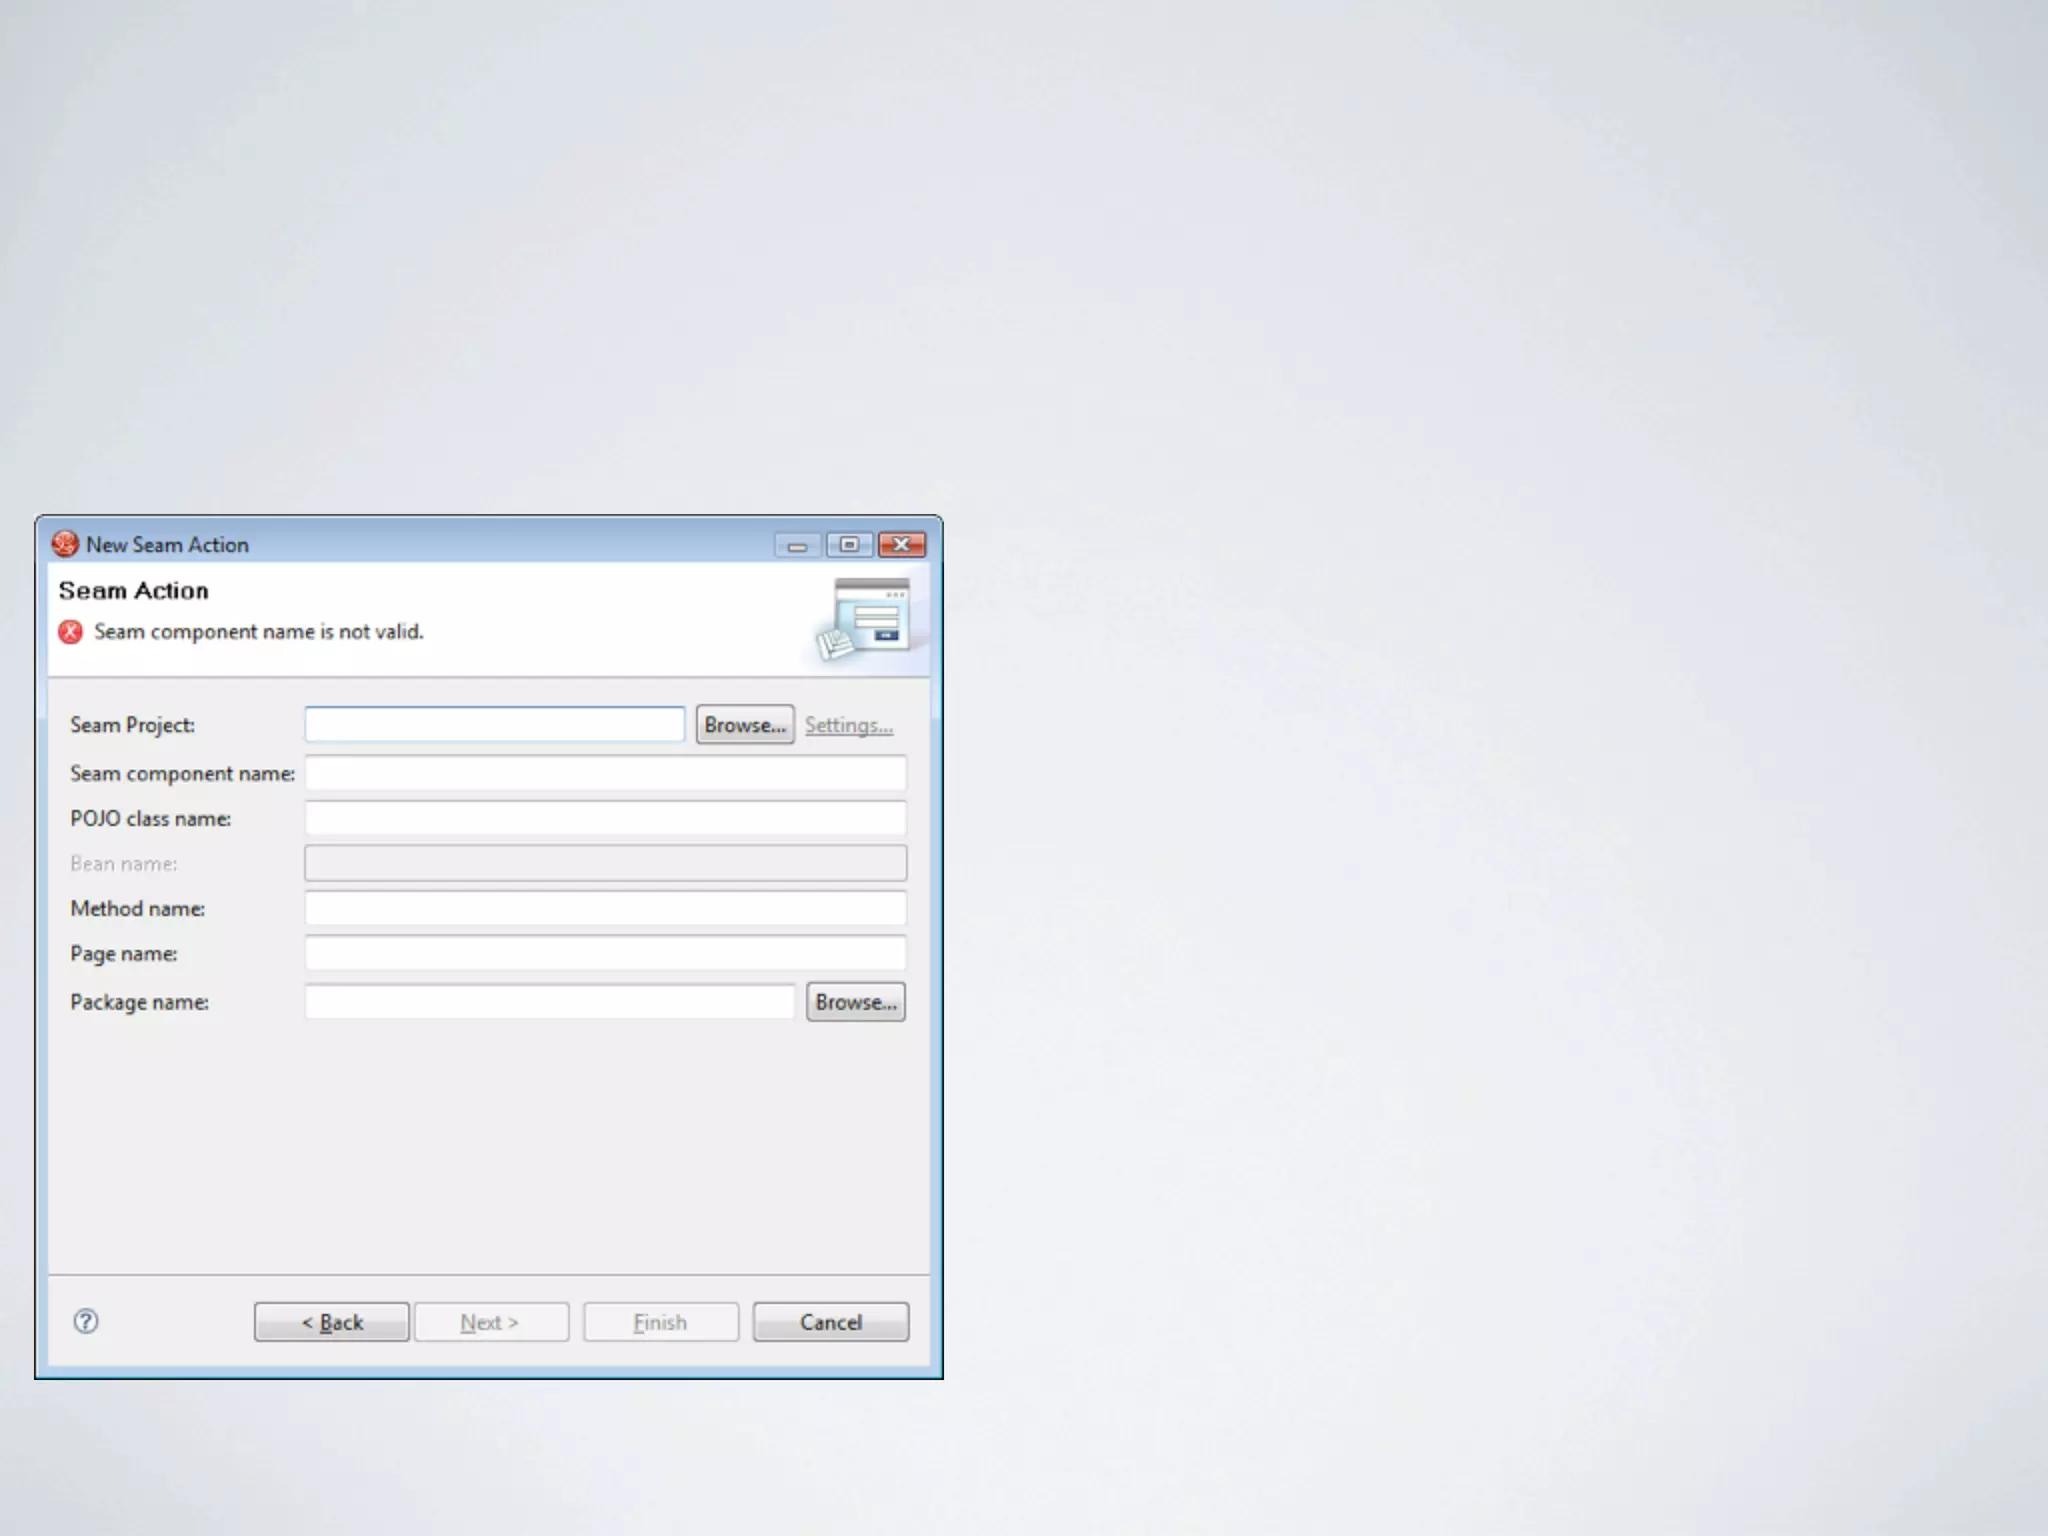Click the help question mark icon
Screen dimensions: 2048x1536
pos(86,1321)
